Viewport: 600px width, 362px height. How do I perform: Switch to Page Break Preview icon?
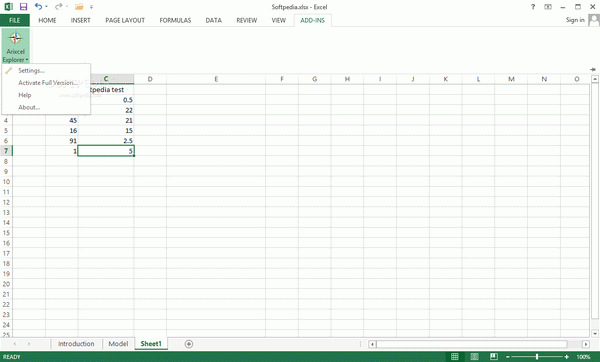[494, 357]
